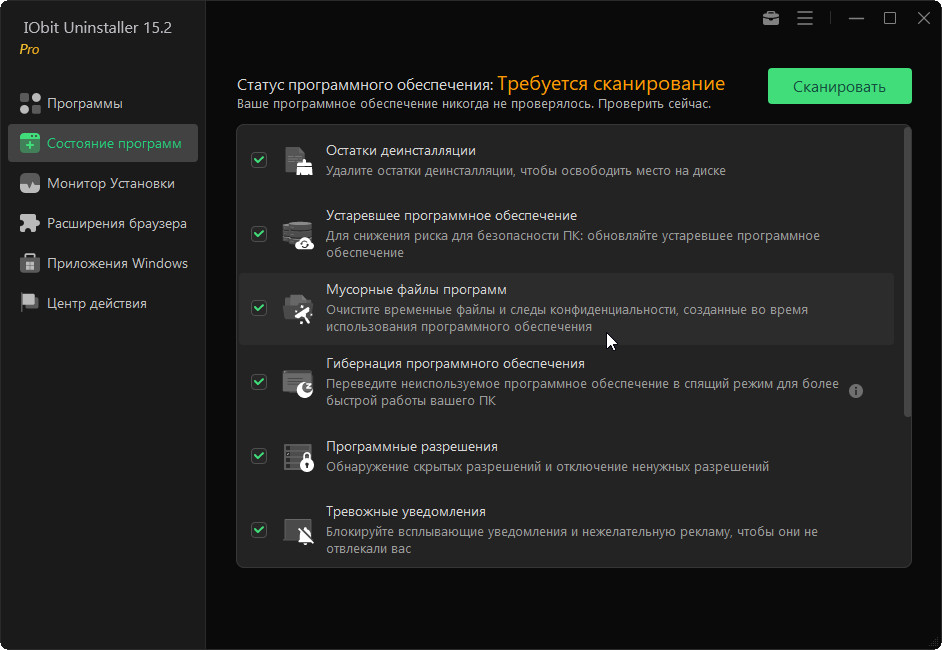
Task: Select the Центр действия sidebar item
Action: [96, 303]
